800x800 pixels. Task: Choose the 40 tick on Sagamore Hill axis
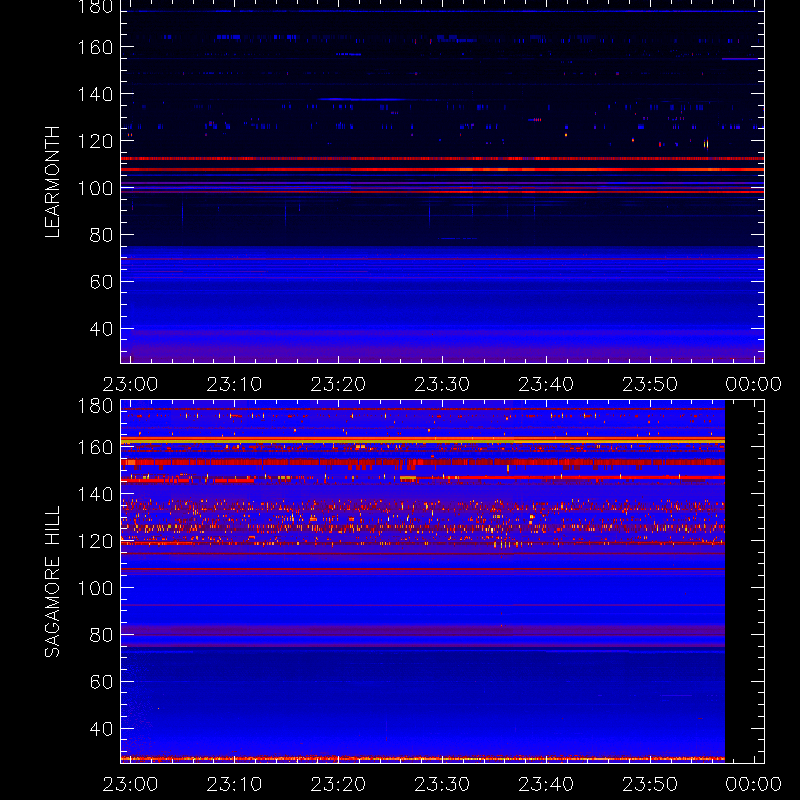(x=101, y=729)
